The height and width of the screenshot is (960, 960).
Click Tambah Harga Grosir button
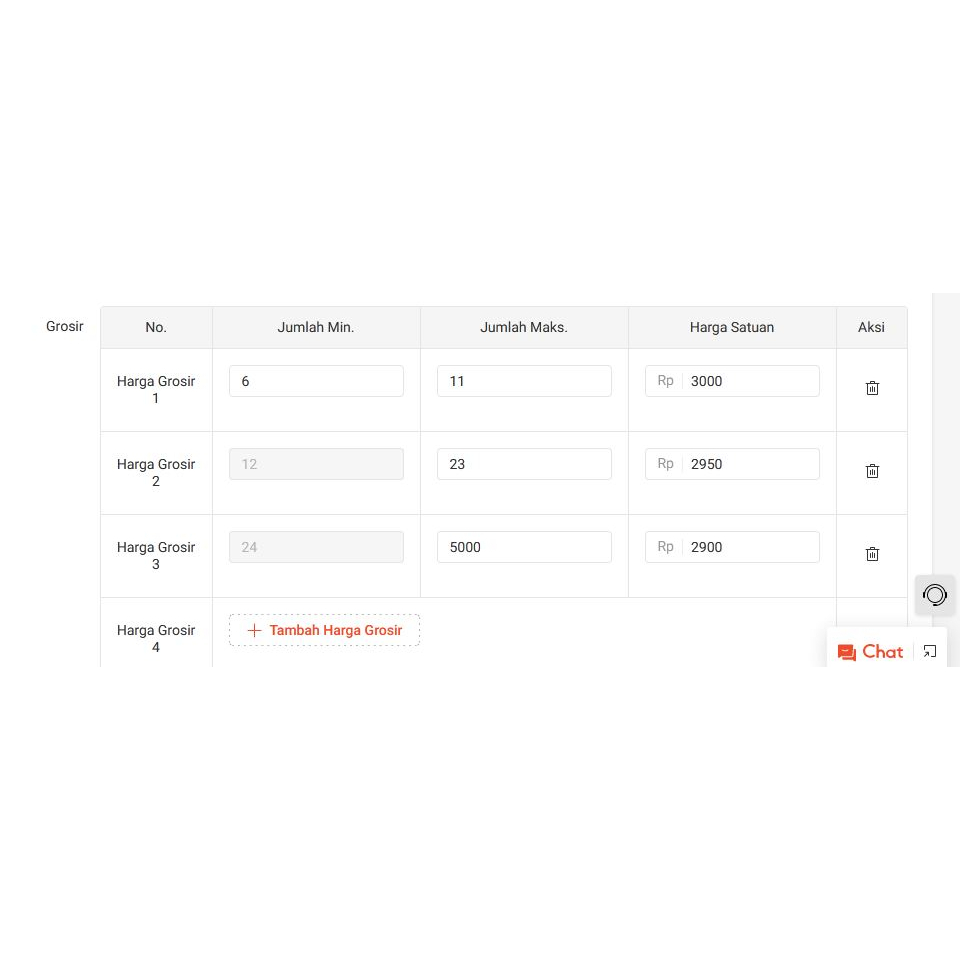324,630
